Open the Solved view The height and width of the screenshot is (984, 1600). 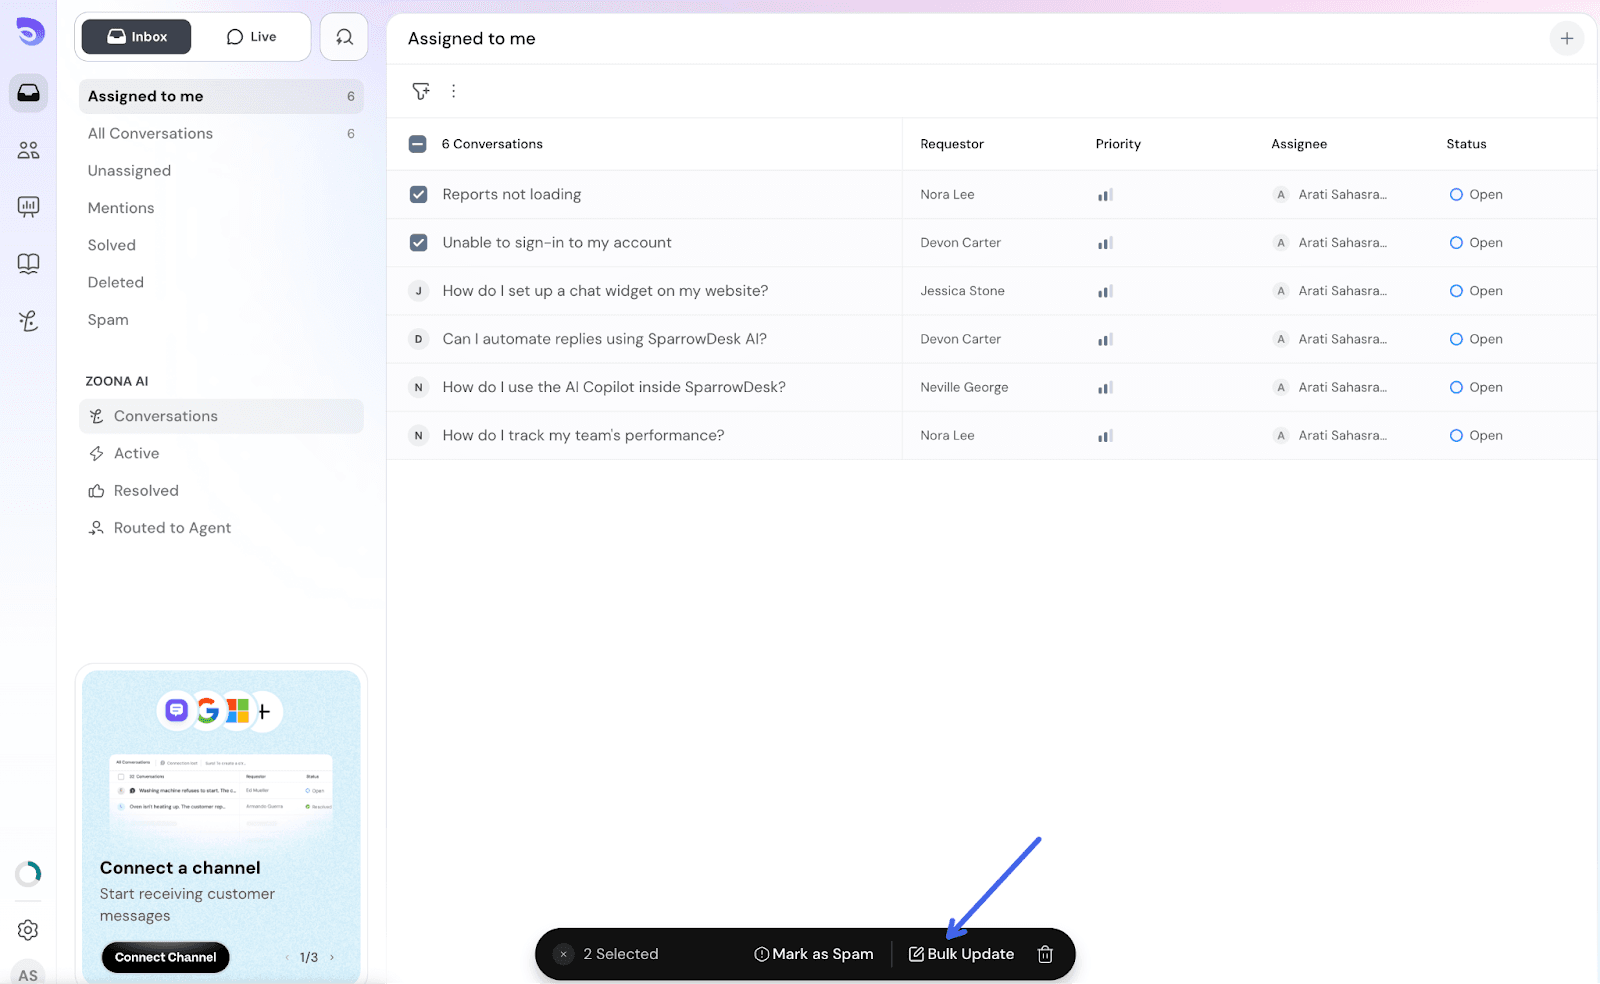pos(221,245)
